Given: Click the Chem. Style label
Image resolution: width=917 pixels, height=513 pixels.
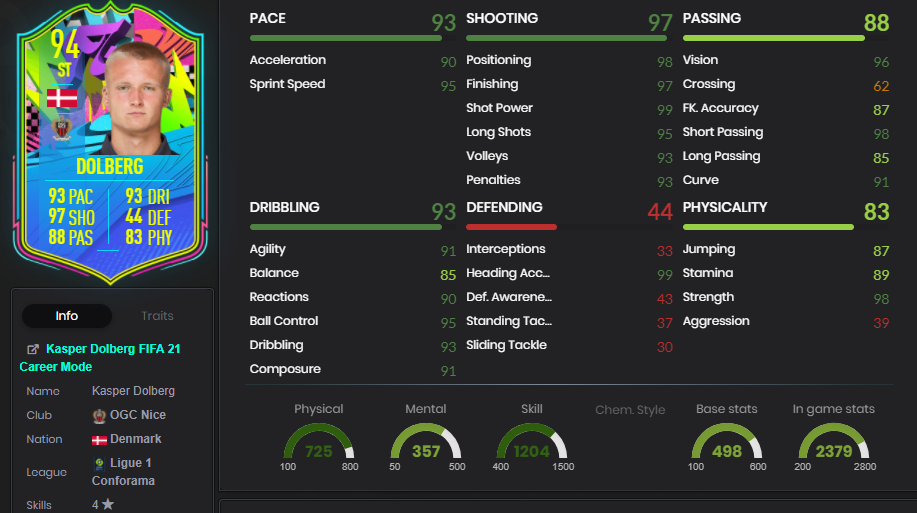Looking at the screenshot, I should (x=630, y=409).
